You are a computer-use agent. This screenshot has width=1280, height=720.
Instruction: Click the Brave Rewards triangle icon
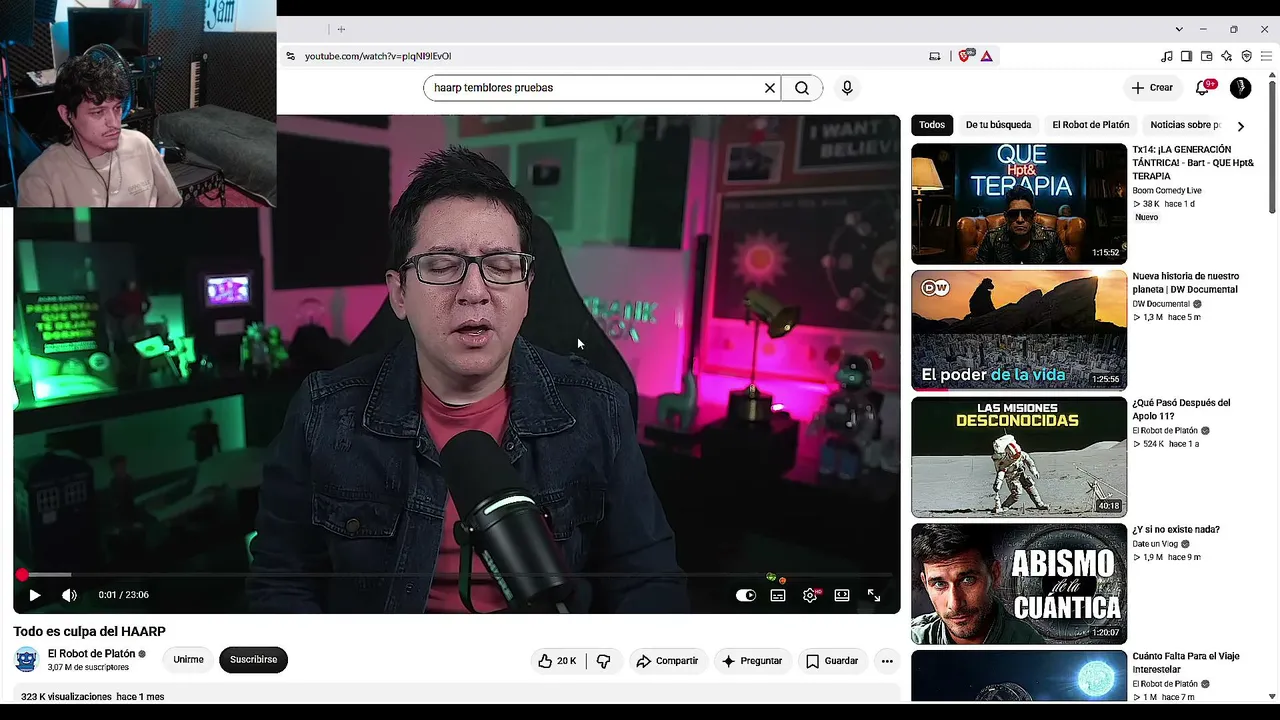987,56
